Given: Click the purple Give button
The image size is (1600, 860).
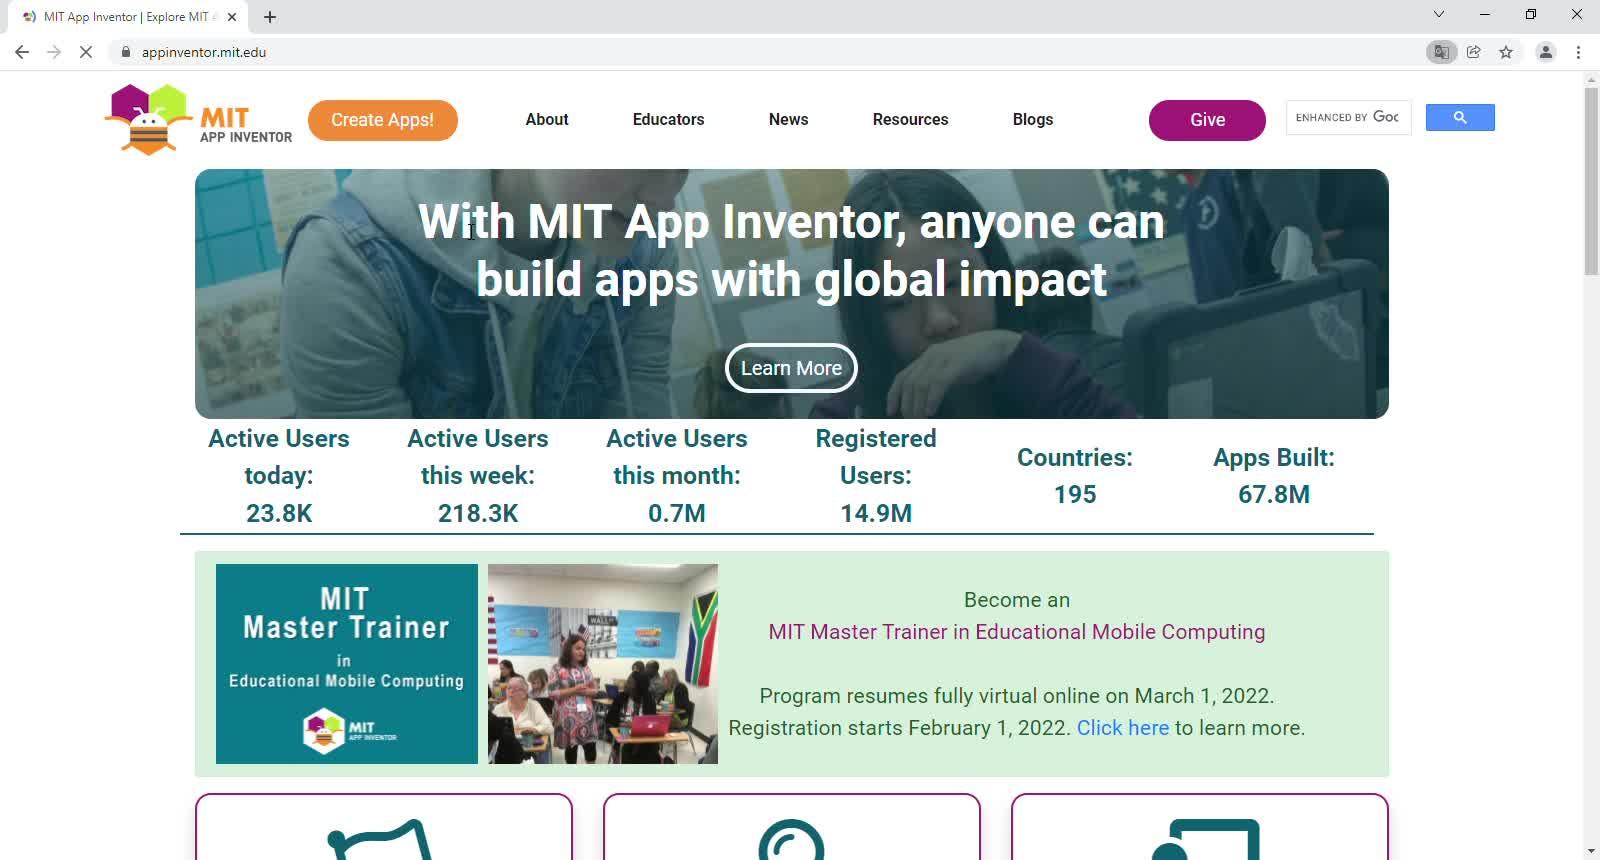Looking at the screenshot, I should (x=1207, y=120).
